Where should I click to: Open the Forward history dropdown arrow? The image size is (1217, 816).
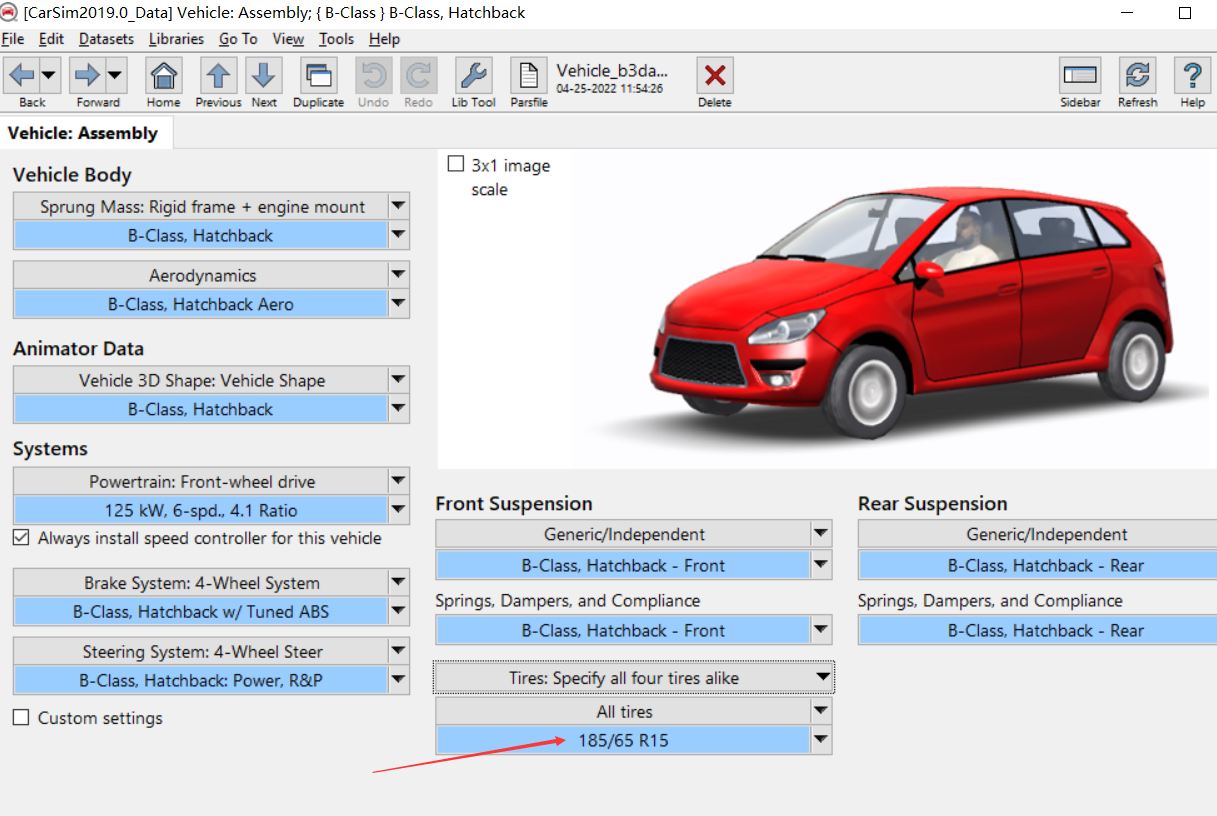[x=115, y=75]
